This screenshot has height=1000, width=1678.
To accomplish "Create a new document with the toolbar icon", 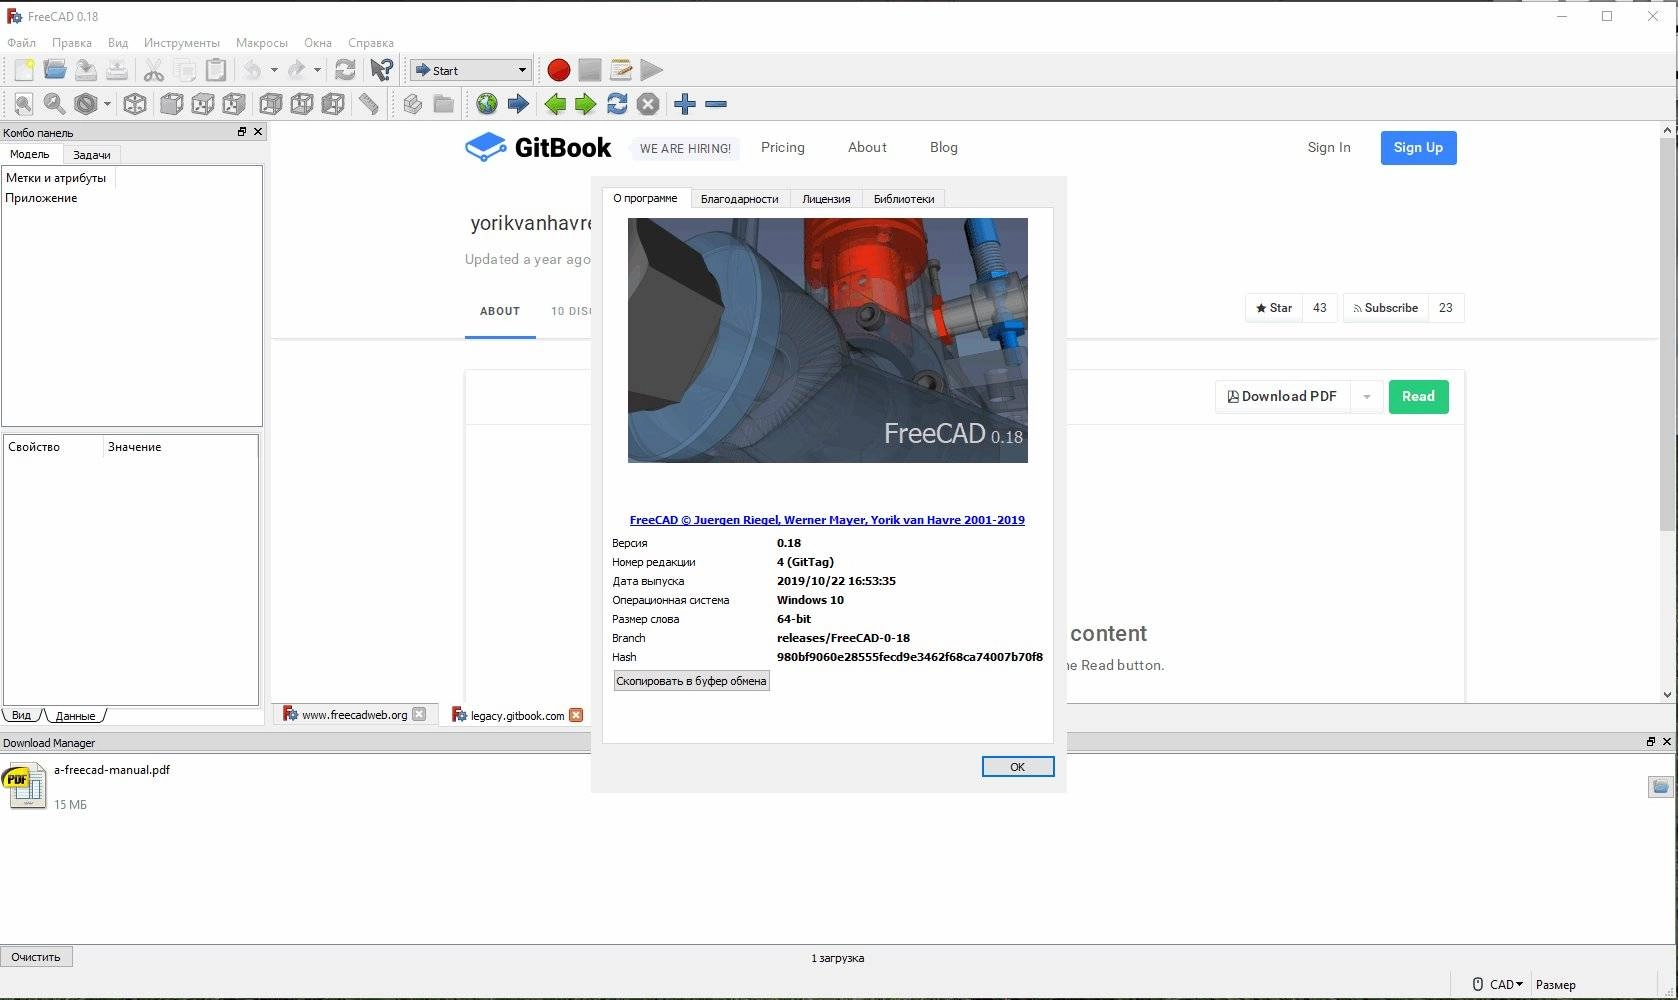I will 24,70.
